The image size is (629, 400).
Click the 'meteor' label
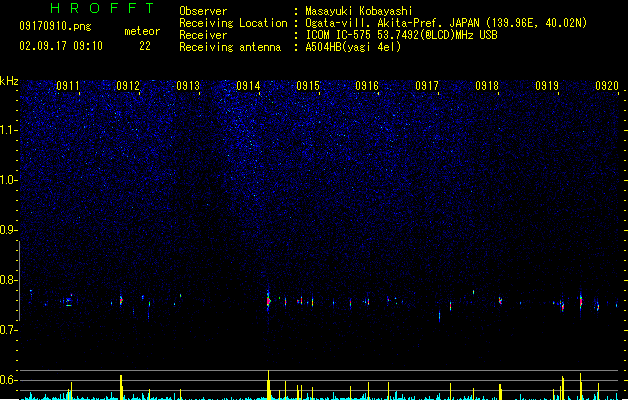(142, 31)
